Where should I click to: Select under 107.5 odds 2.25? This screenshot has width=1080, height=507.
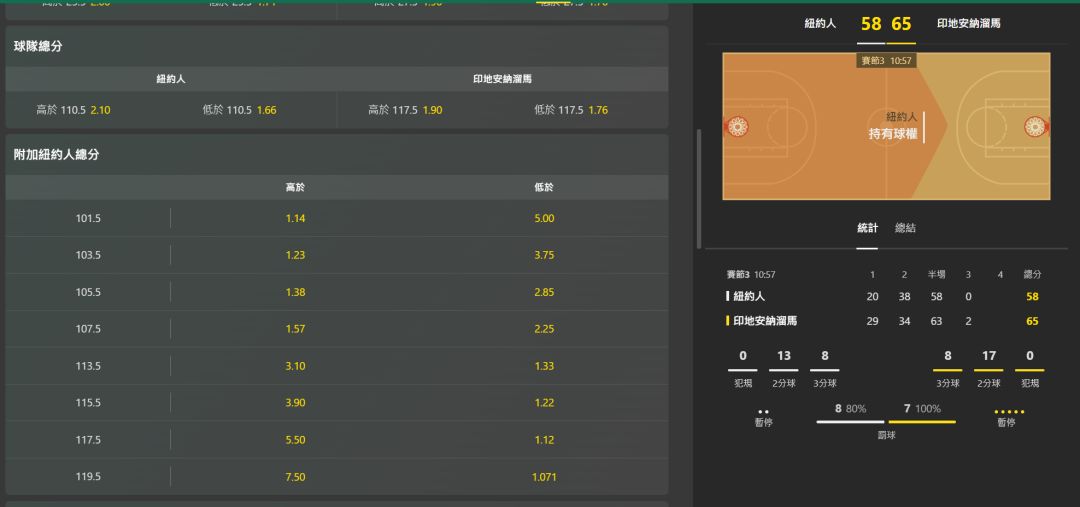pos(544,329)
